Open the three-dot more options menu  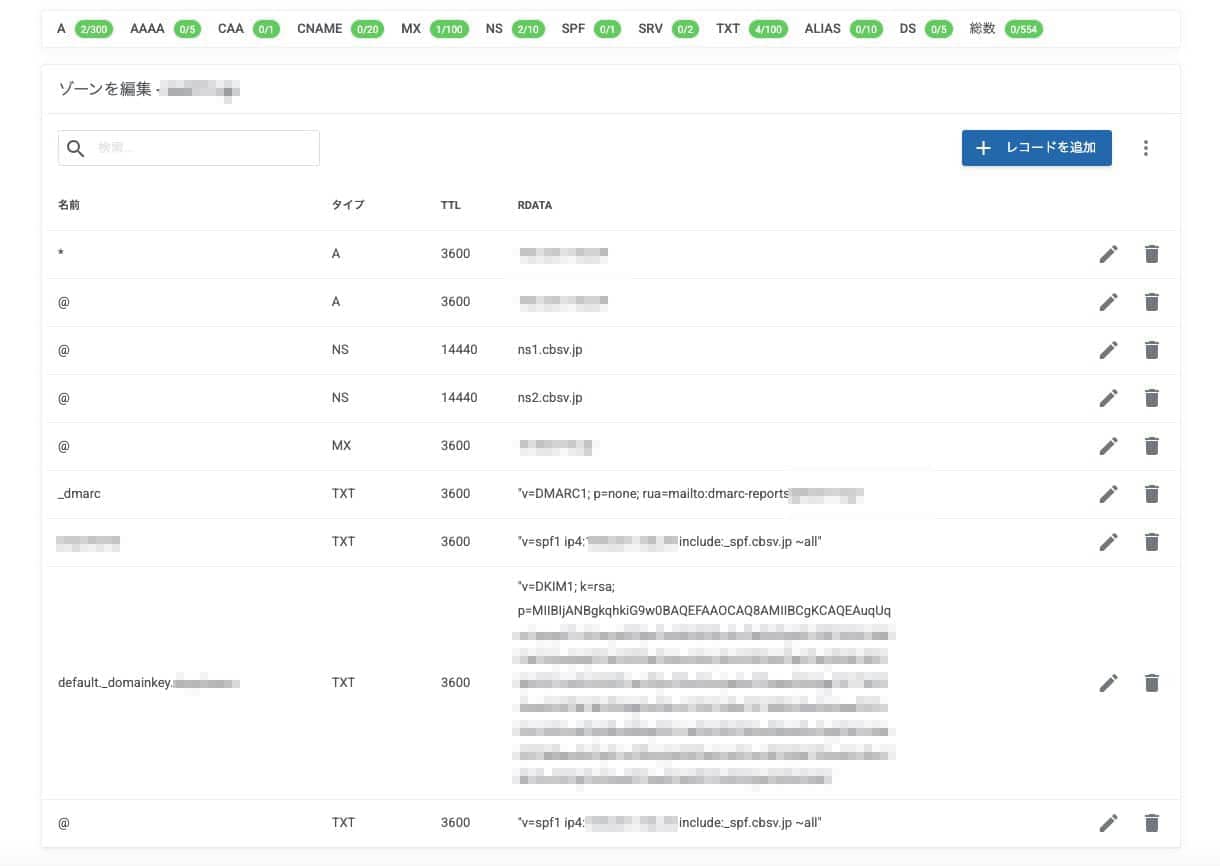pyautogui.click(x=1146, y=148)
